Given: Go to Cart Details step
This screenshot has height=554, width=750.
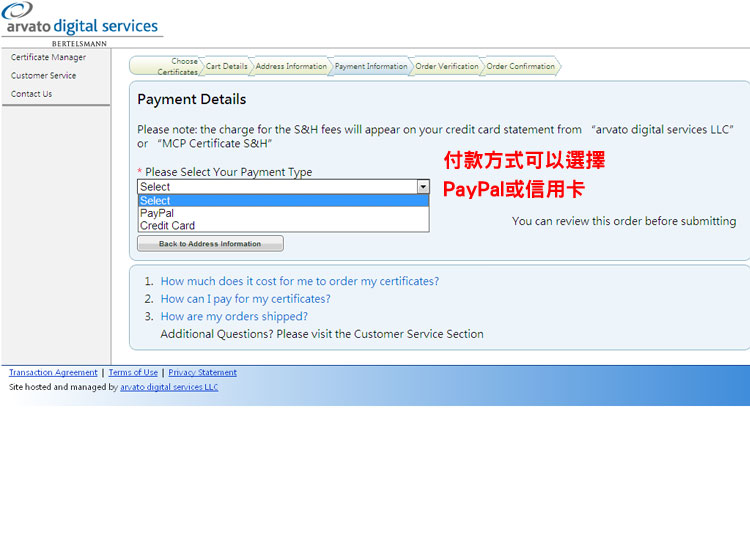Looking at the screenshot, I should [x=227, y=66].
